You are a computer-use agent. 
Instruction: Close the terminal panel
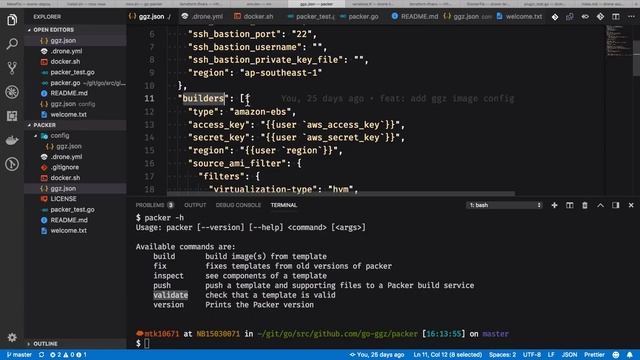(x=631, y=205)
